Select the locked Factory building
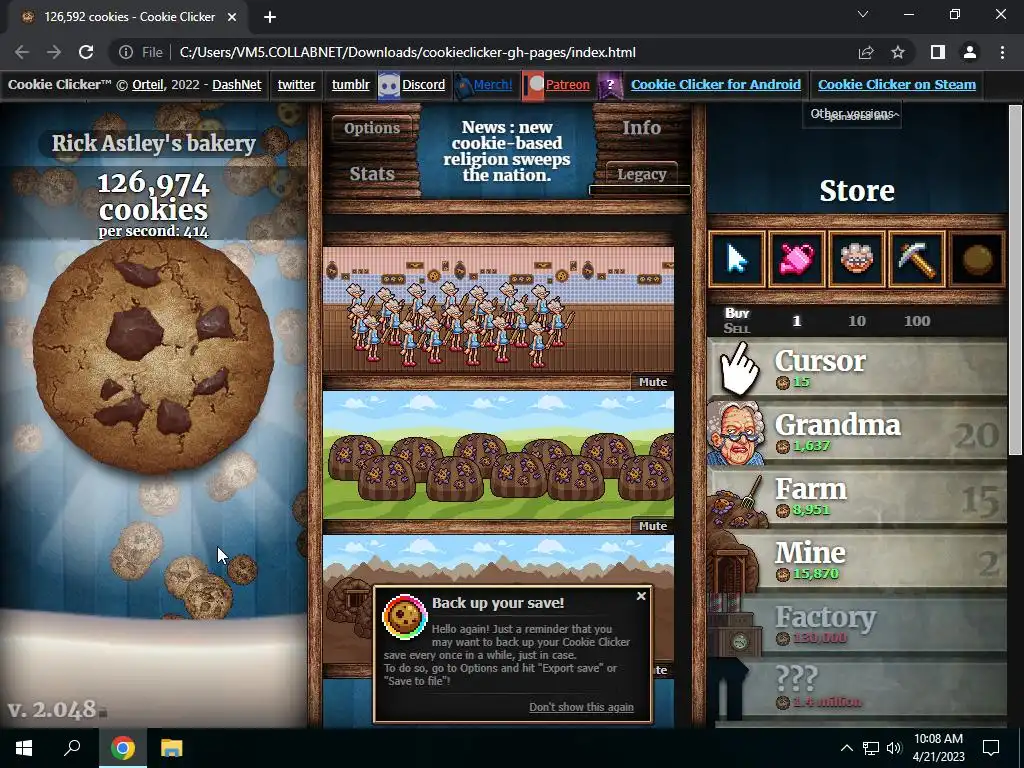Viewport: 1024px width, 768px height. pyautogui.click(x=857, y=625)
